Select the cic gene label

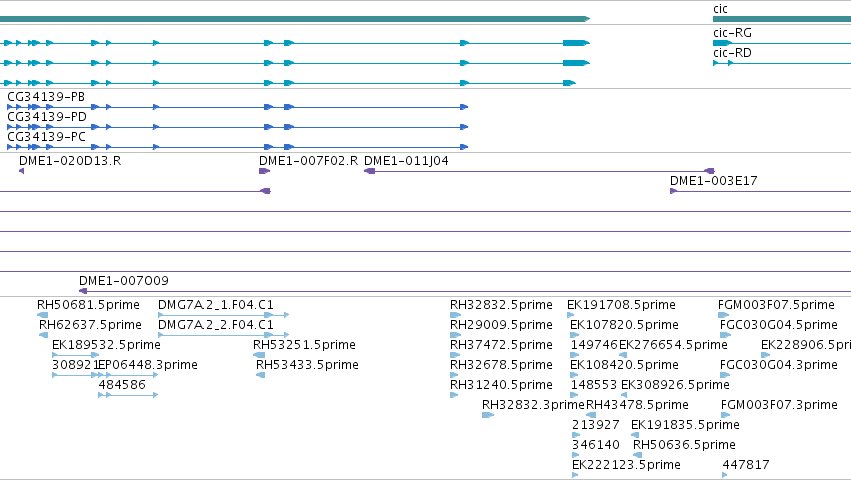720,9
